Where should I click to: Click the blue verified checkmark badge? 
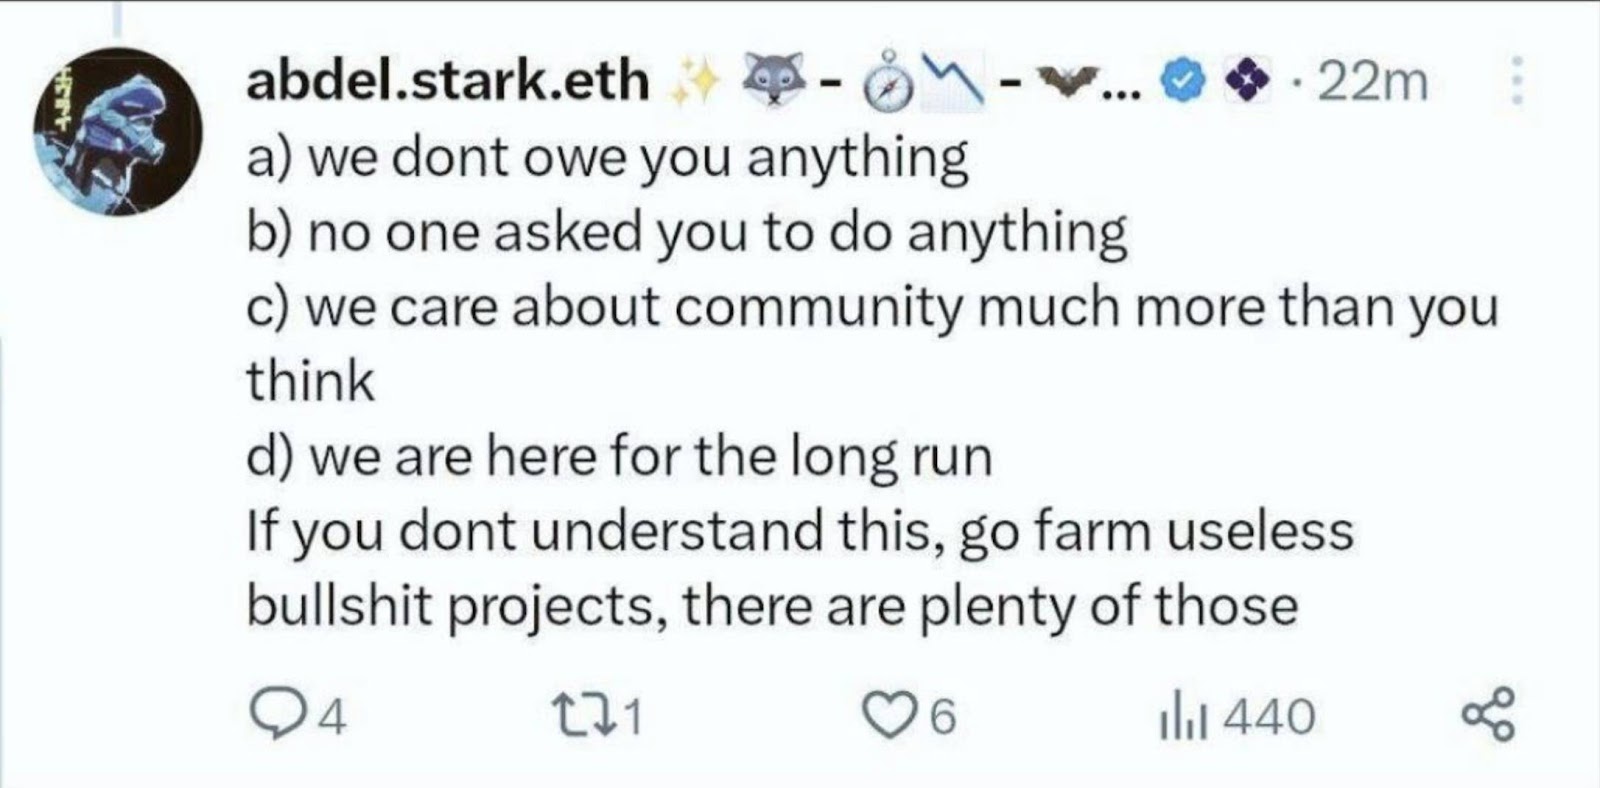pyautogui.click(x=1184, y=81)
